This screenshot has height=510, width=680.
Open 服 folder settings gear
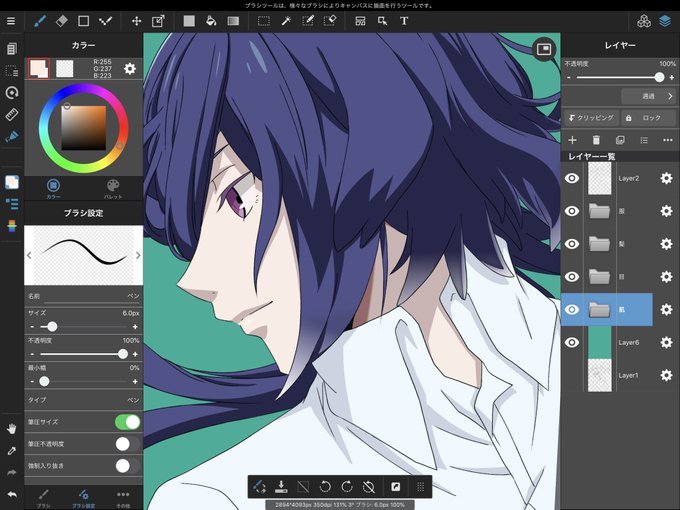click(x=666, y=211)
